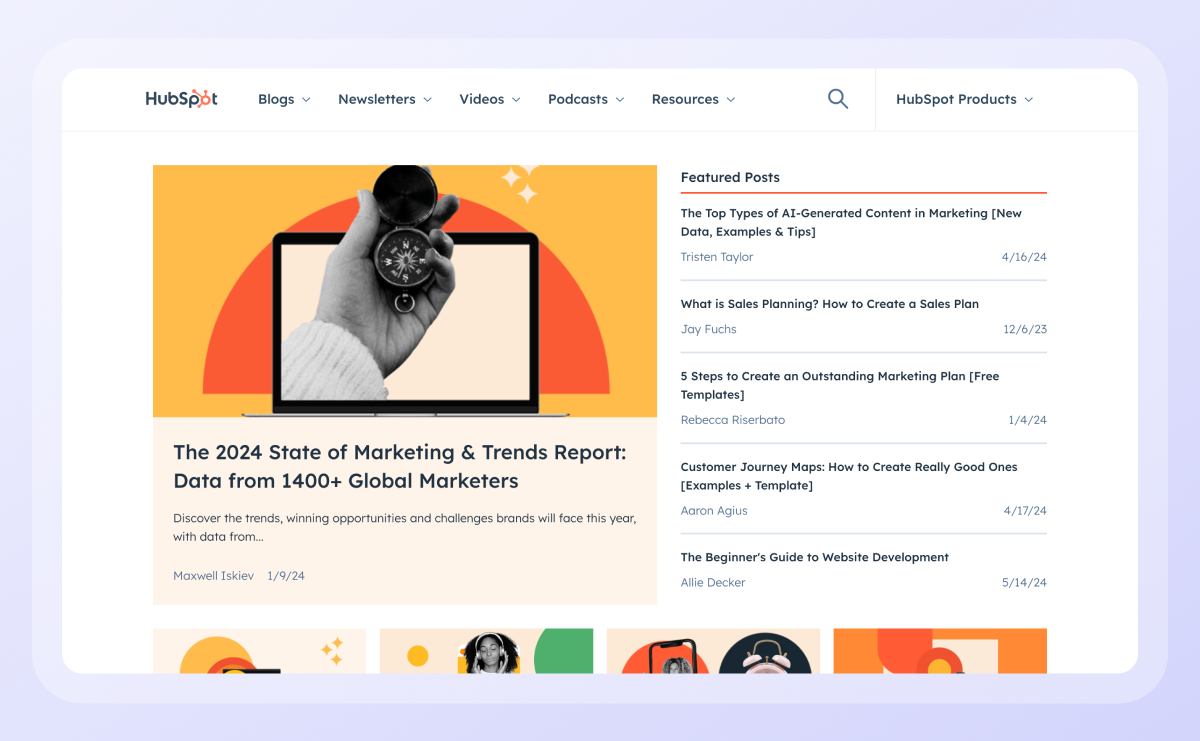Open the compass hero image article

405,291
